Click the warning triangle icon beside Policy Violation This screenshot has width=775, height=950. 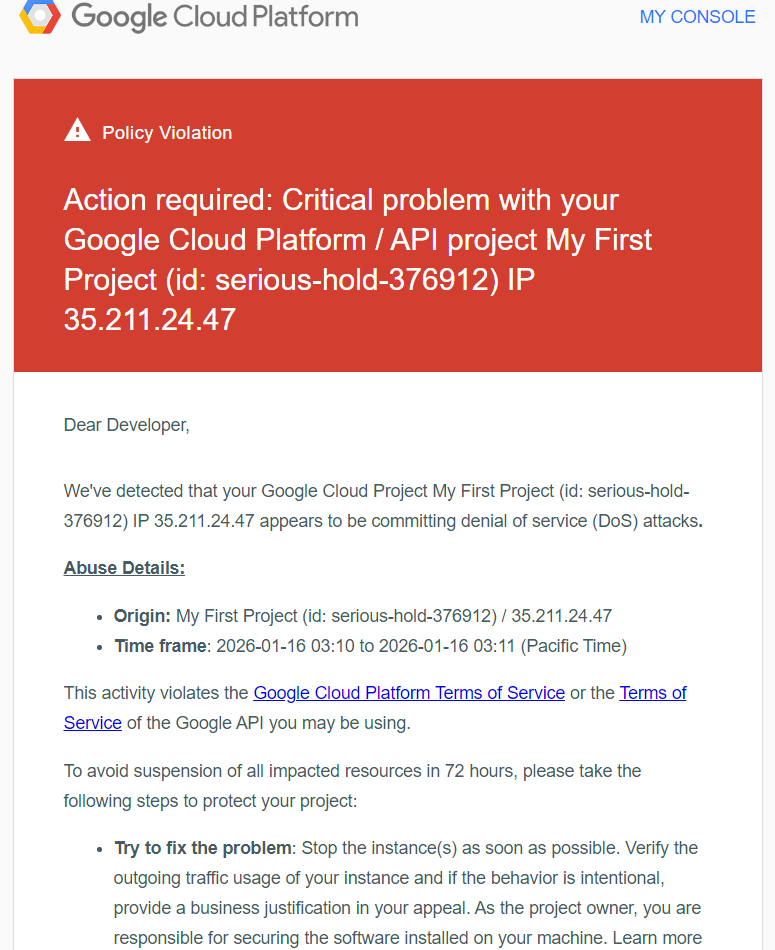tap(77, 130)
